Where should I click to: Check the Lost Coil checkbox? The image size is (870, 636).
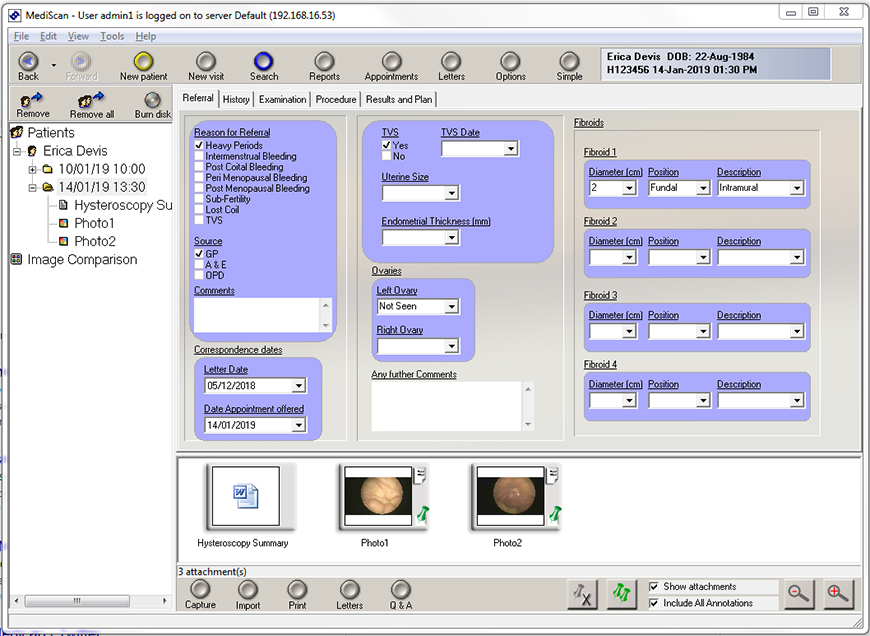click(x=199, y=209)
